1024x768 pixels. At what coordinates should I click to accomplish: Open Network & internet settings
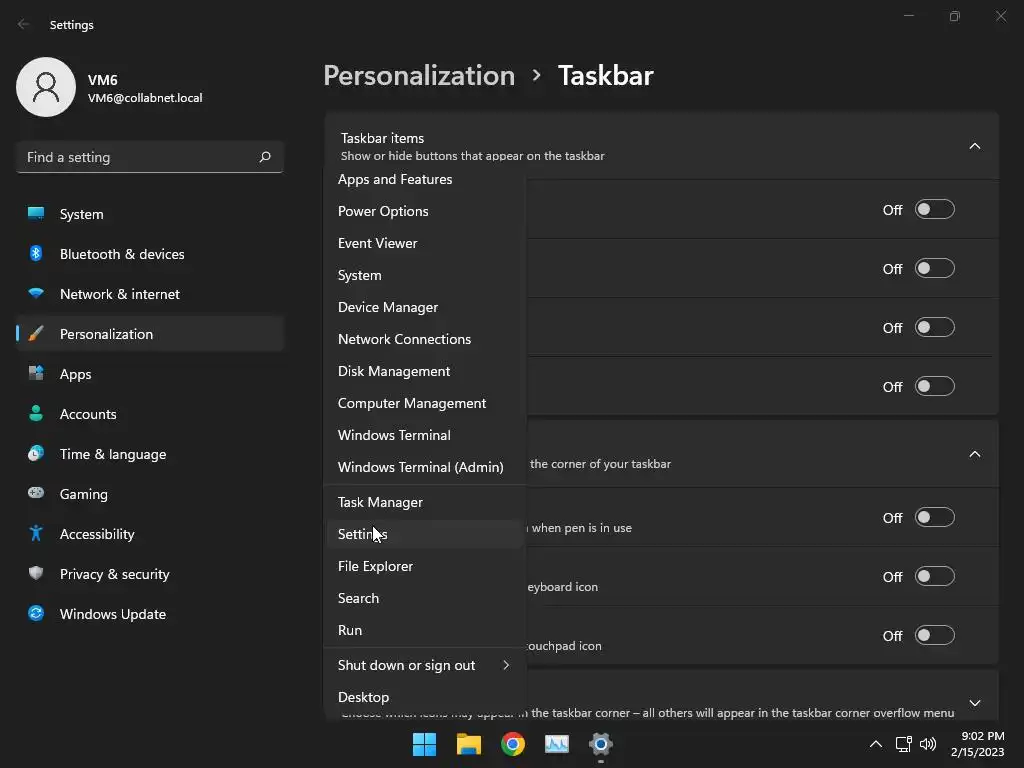click(150, 294)
